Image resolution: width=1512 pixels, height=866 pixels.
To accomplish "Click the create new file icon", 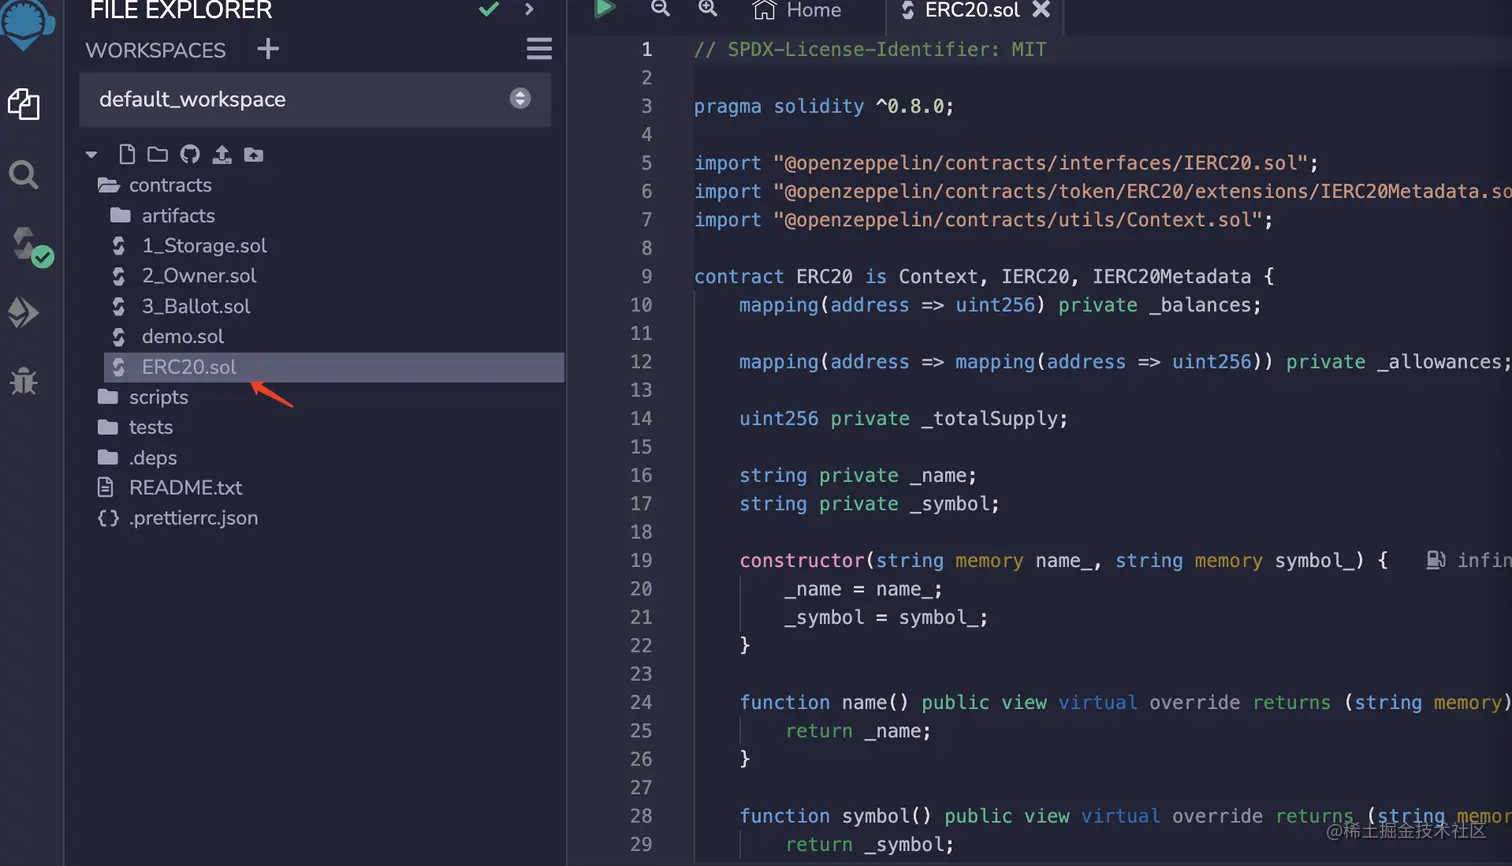I will pyautogui.click(x=127, y=154).
